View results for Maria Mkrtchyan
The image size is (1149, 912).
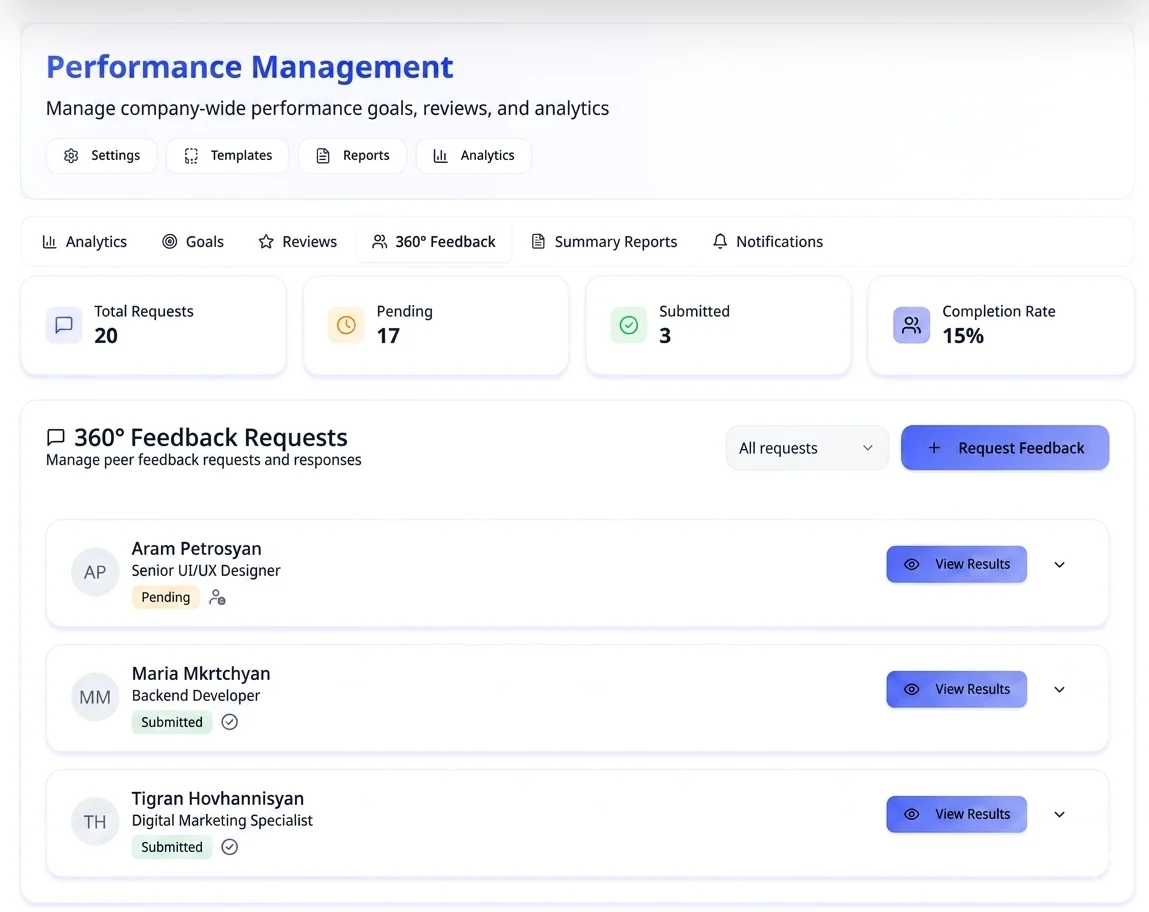coord(956,689)
